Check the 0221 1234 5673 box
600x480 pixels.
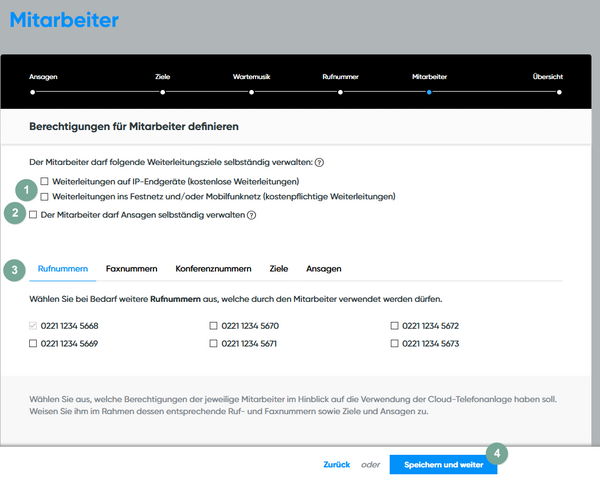point(395,344)
